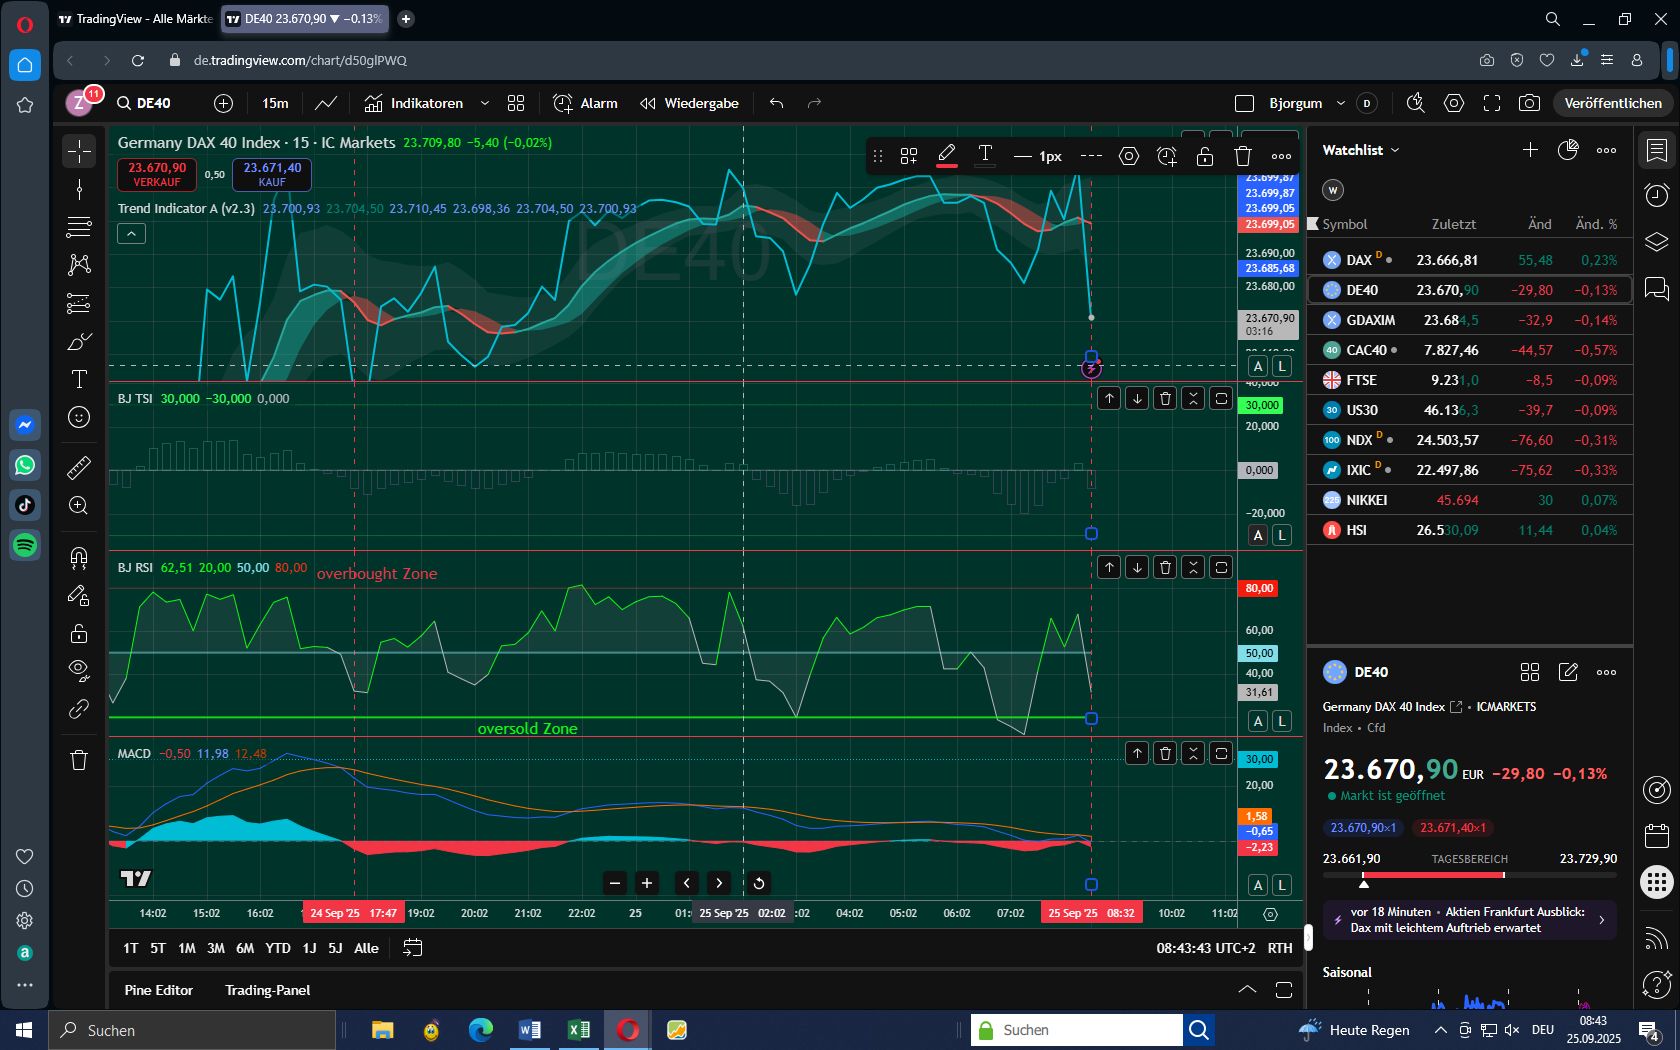Click the trash icon in drawing toolbar
This screenshot has height=1050, width=1680.
coord(1242,156)
